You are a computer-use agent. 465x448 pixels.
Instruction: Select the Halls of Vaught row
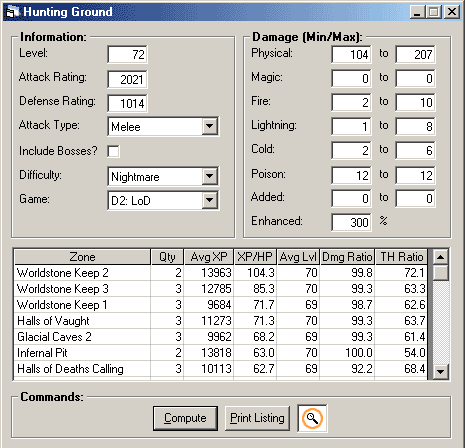point(221,321)
